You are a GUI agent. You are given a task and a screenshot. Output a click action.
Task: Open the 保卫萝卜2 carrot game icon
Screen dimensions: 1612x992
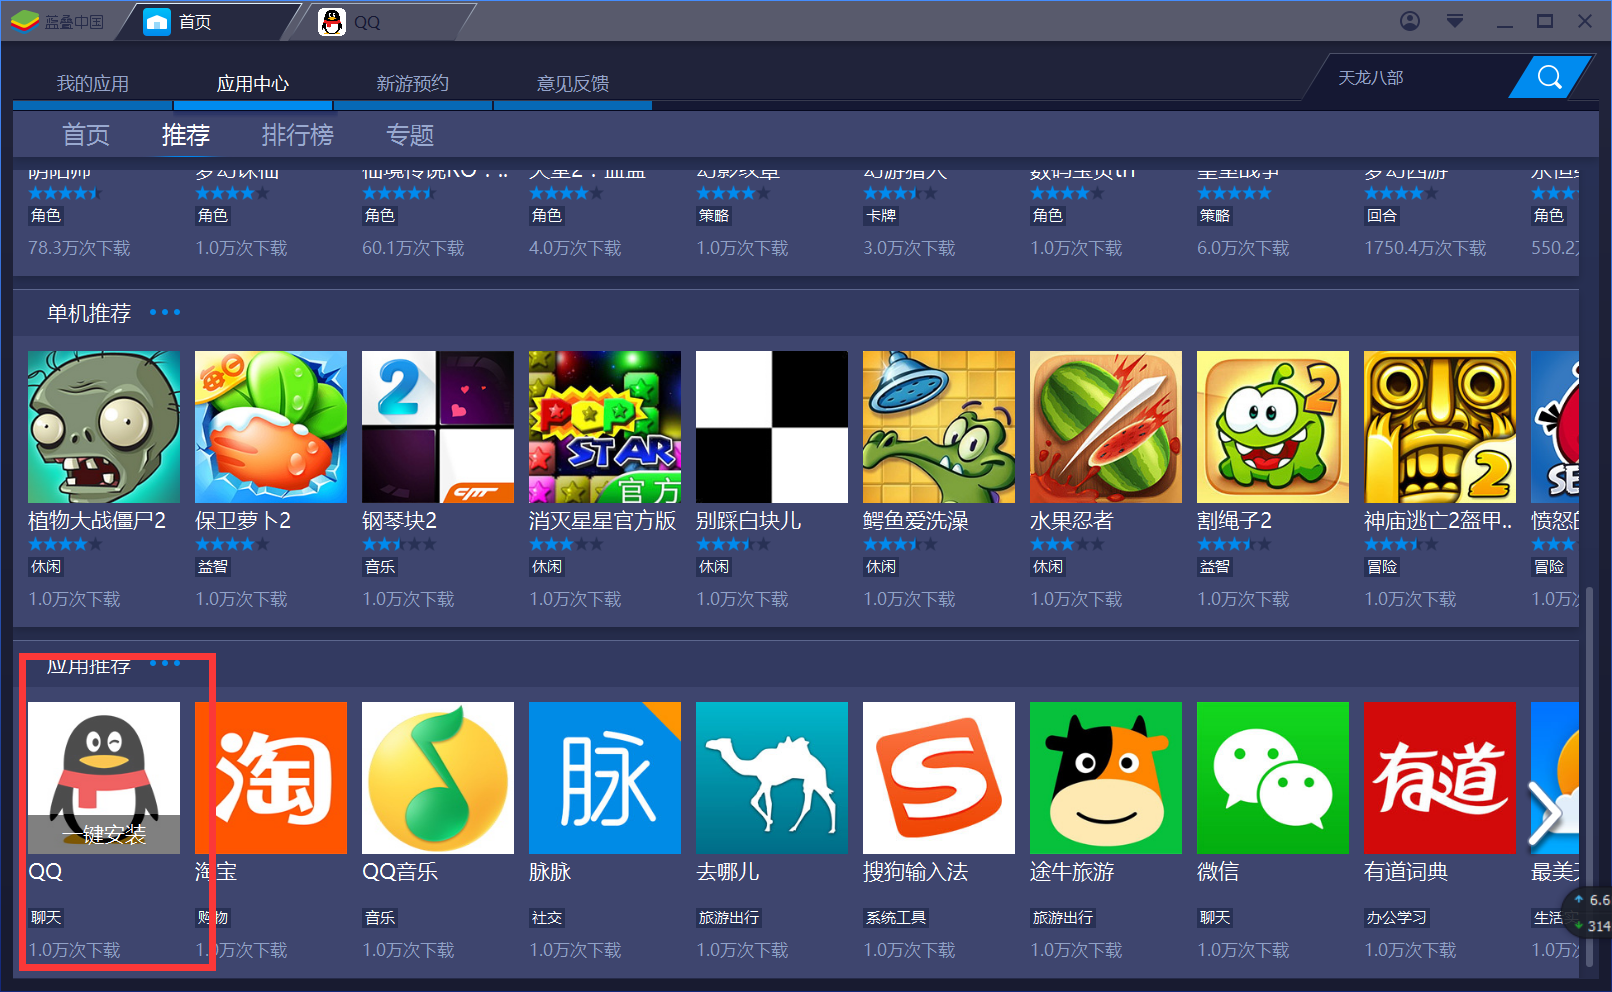click(271, 427)
